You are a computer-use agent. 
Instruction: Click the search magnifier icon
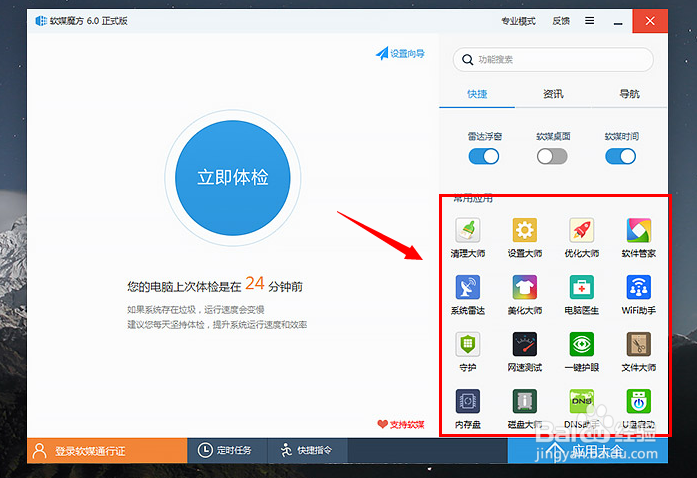467,60
